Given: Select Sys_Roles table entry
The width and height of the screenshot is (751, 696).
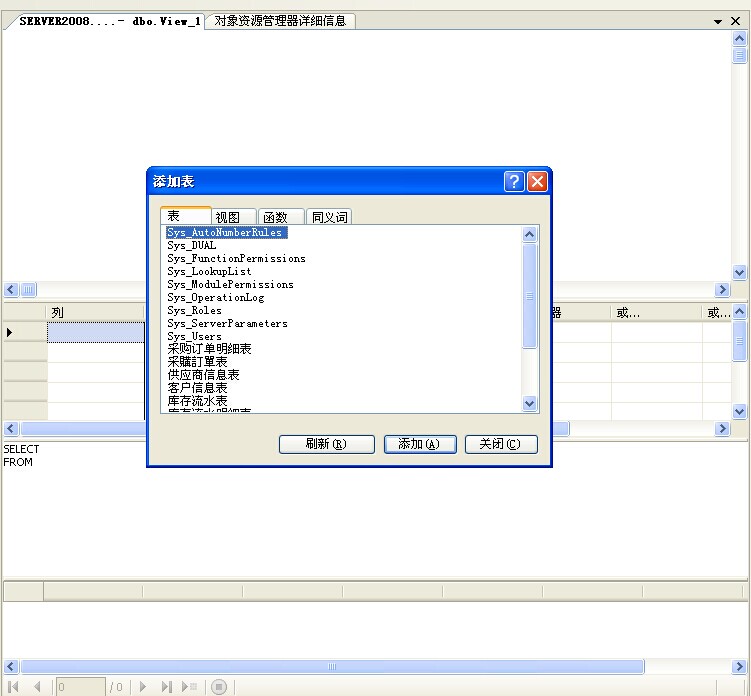Looking at the screenshot, I should pyautogui.click(x=194, y=310).
